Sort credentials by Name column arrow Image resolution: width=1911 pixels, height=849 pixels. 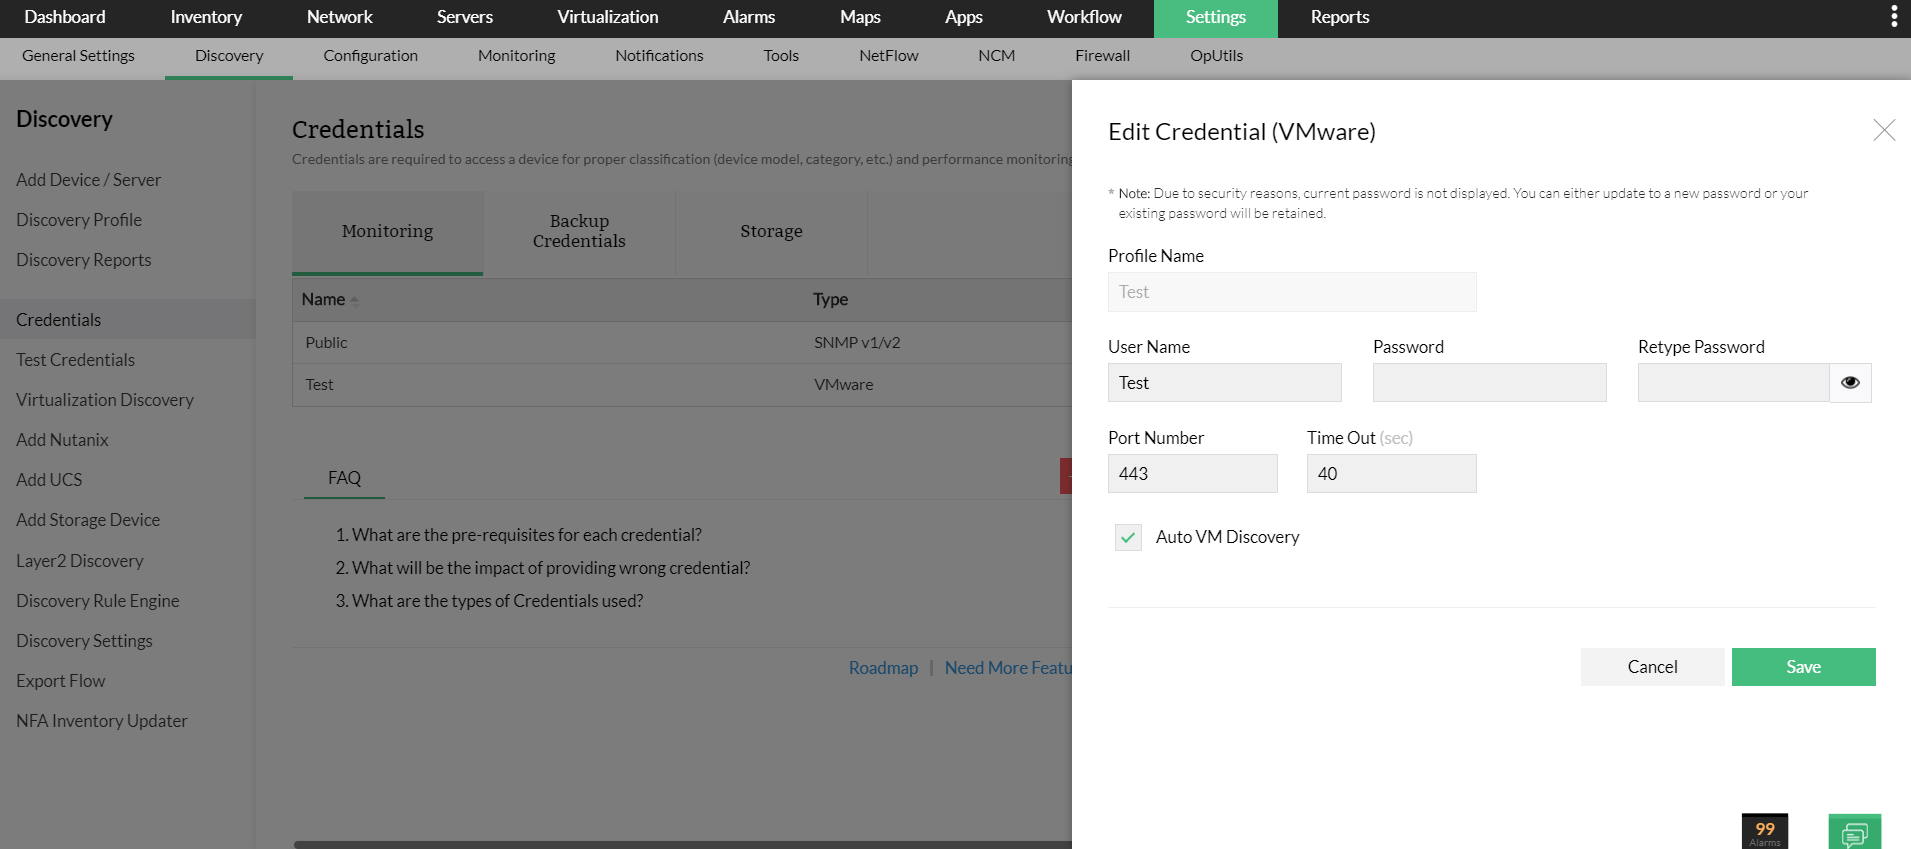pyautogui.click(x=354, y=300)
